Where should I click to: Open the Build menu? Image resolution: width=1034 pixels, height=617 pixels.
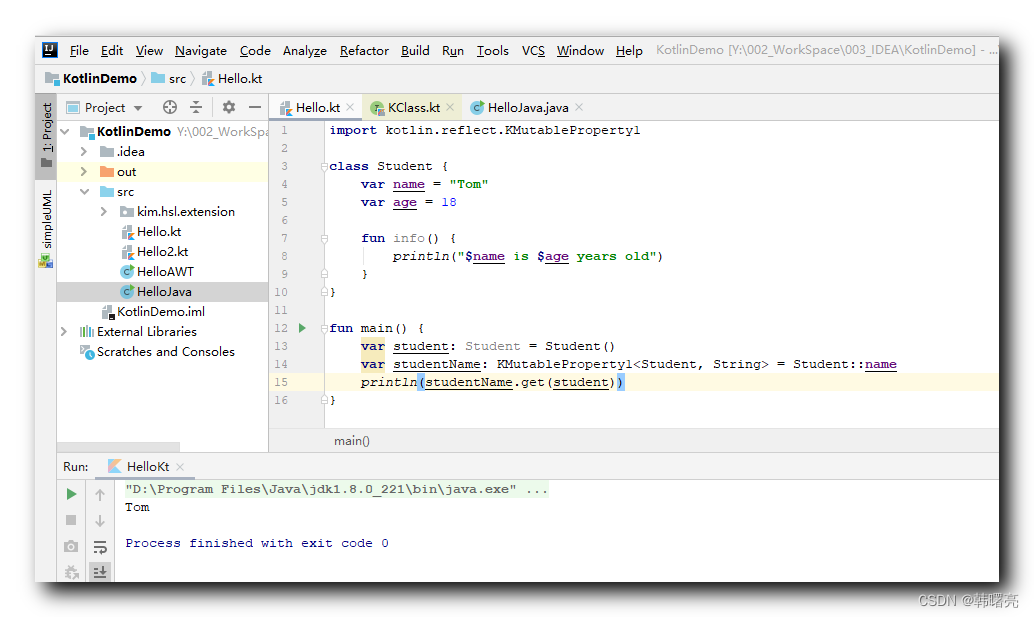415,51
